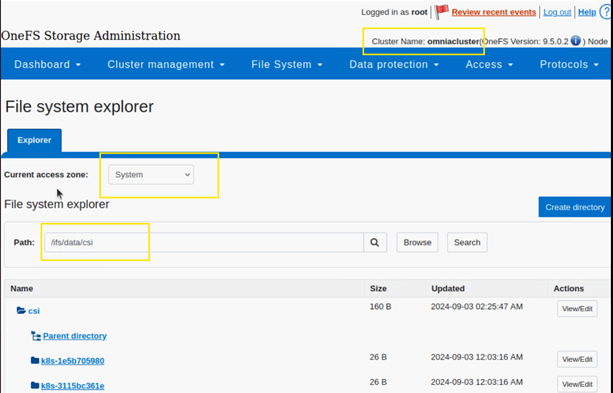
Task: Open the Parent directory link
Action: tap(75, 336)
